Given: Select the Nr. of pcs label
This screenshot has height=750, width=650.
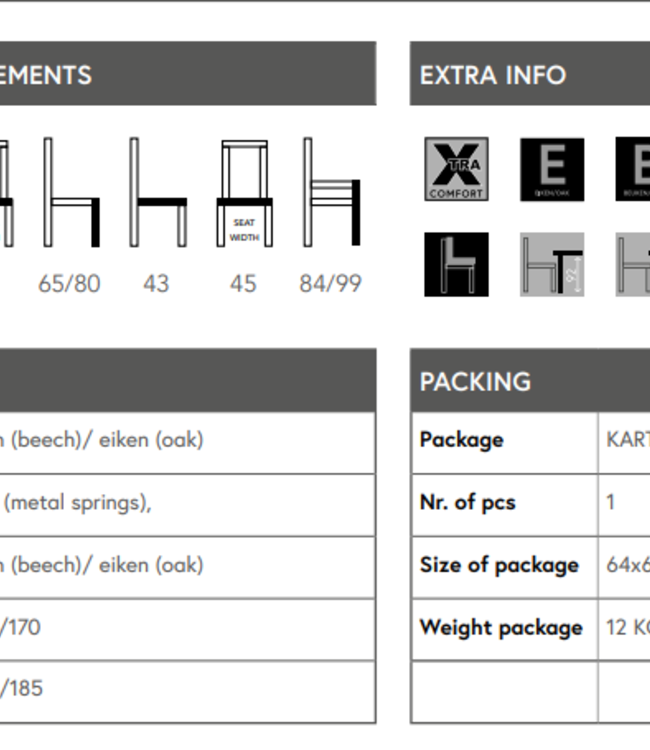Looking at the screenshot, I should click(x=467, y=502).
